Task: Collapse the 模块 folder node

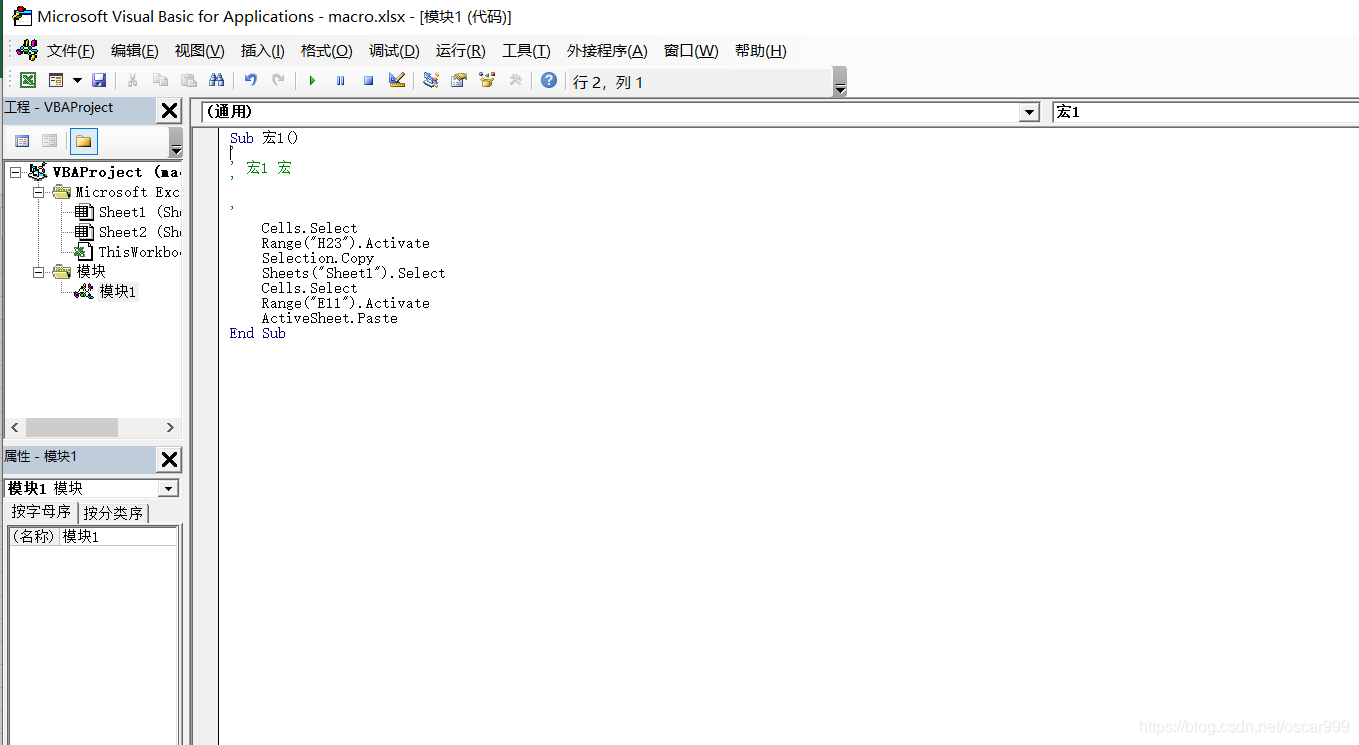Action: pyautogui.click(x=38, y=271)
